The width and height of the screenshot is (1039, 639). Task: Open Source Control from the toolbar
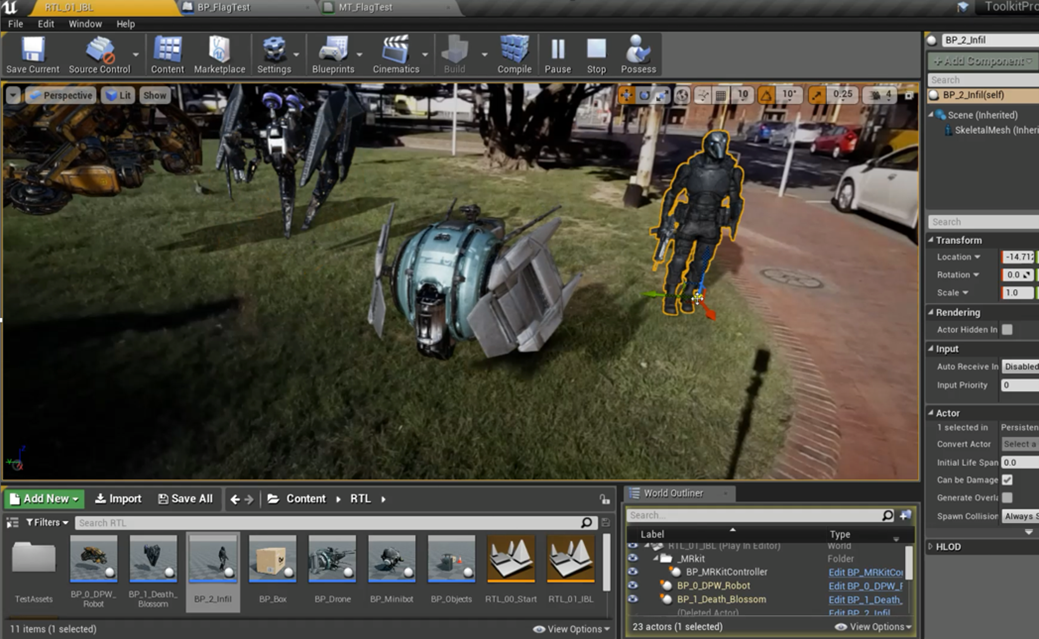[x=99, y=54]
